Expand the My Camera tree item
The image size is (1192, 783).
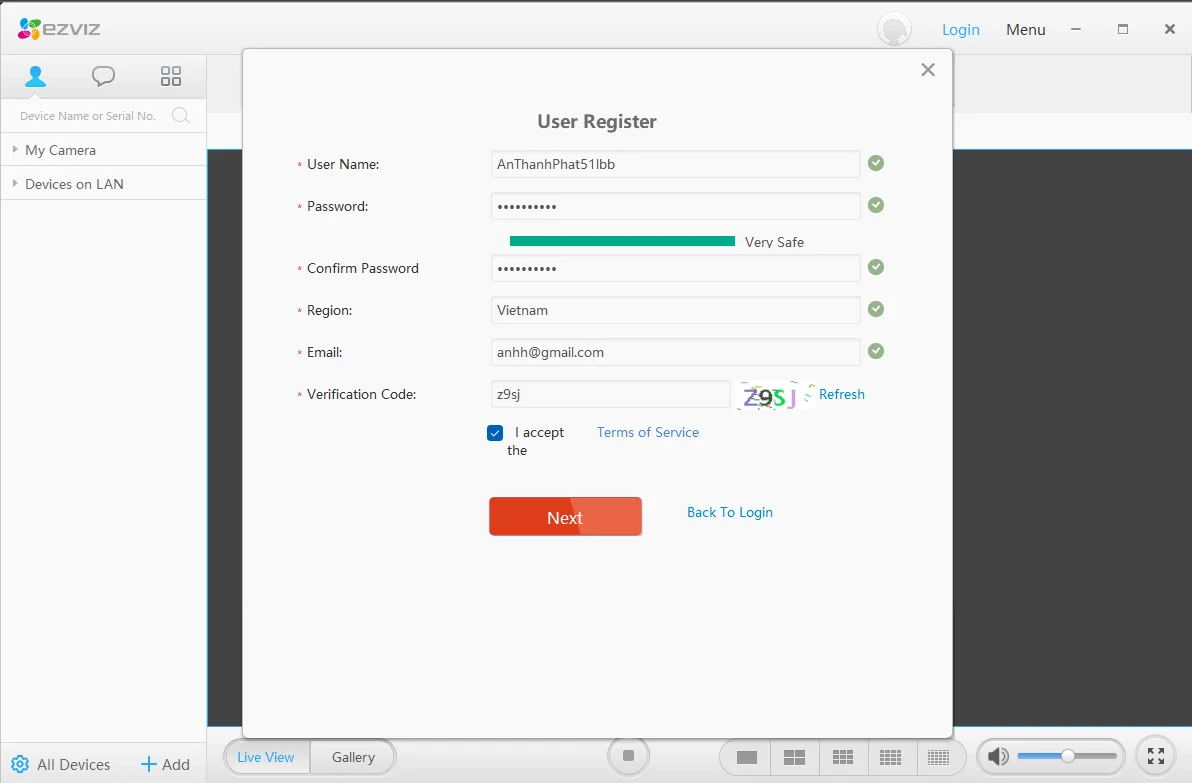coord(16,150)
